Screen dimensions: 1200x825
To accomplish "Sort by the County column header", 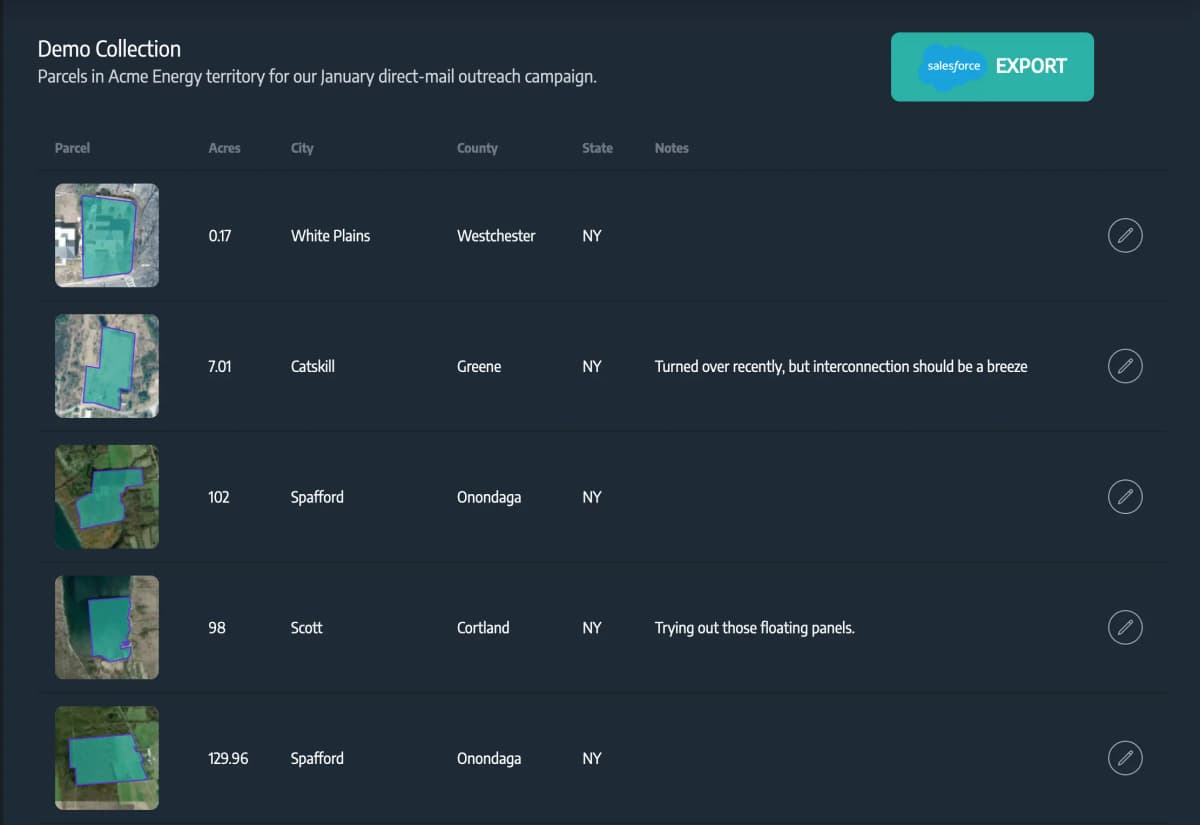I will pos(477,148).
